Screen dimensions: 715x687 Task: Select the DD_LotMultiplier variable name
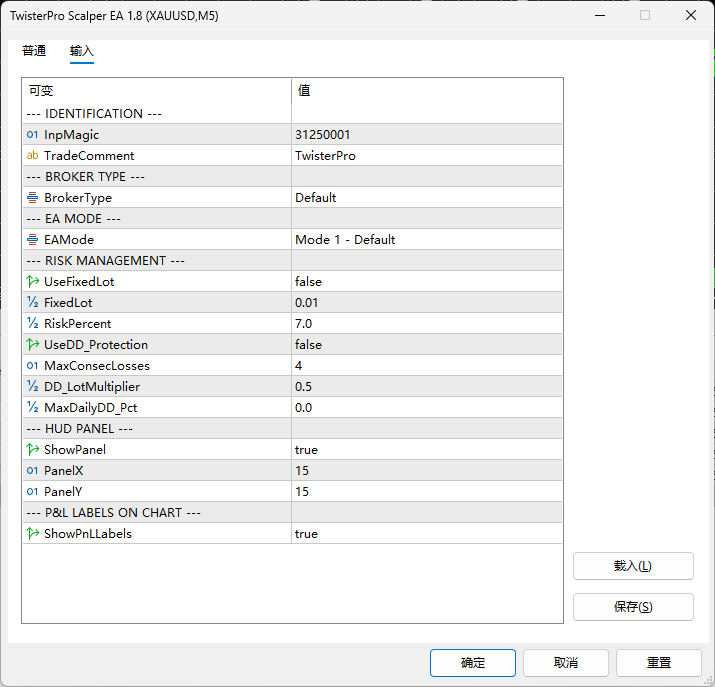(x=92, y=387)
